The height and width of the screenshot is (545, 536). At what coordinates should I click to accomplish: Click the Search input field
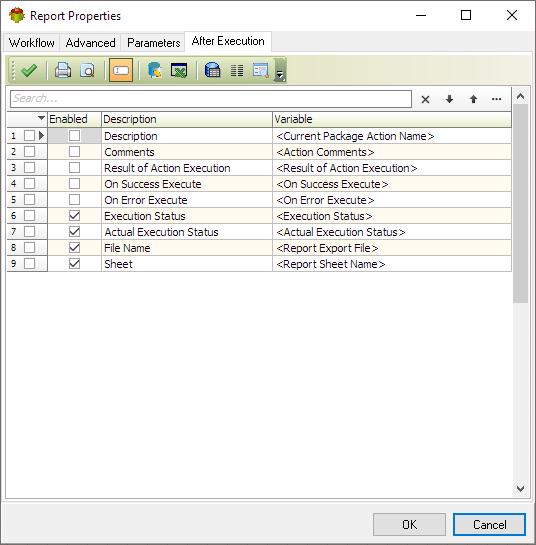click(x=211, y=99)
